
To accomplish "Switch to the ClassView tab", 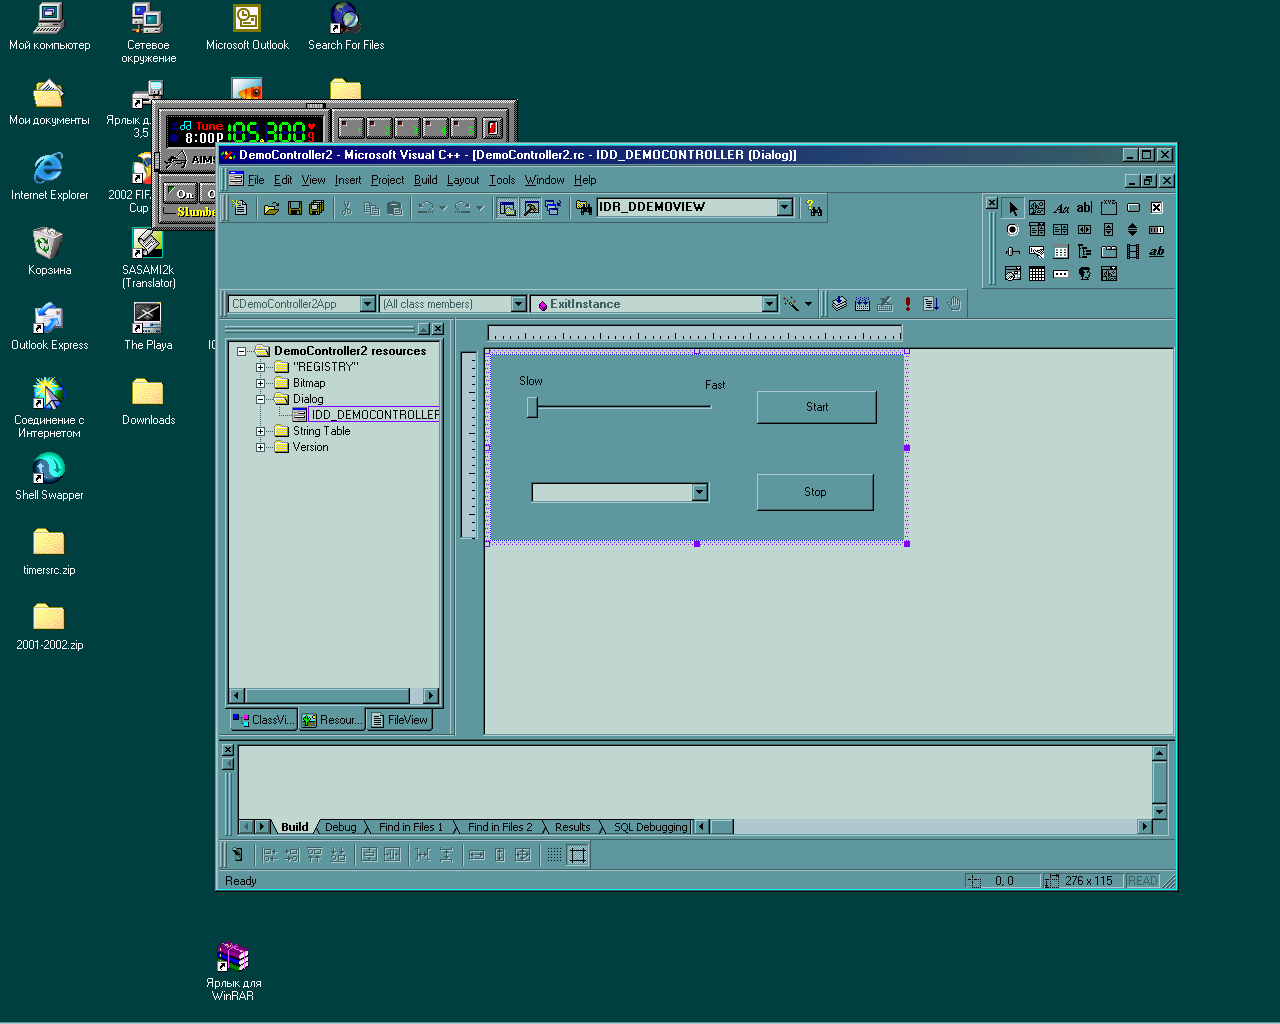I will [x=263, y=720].
